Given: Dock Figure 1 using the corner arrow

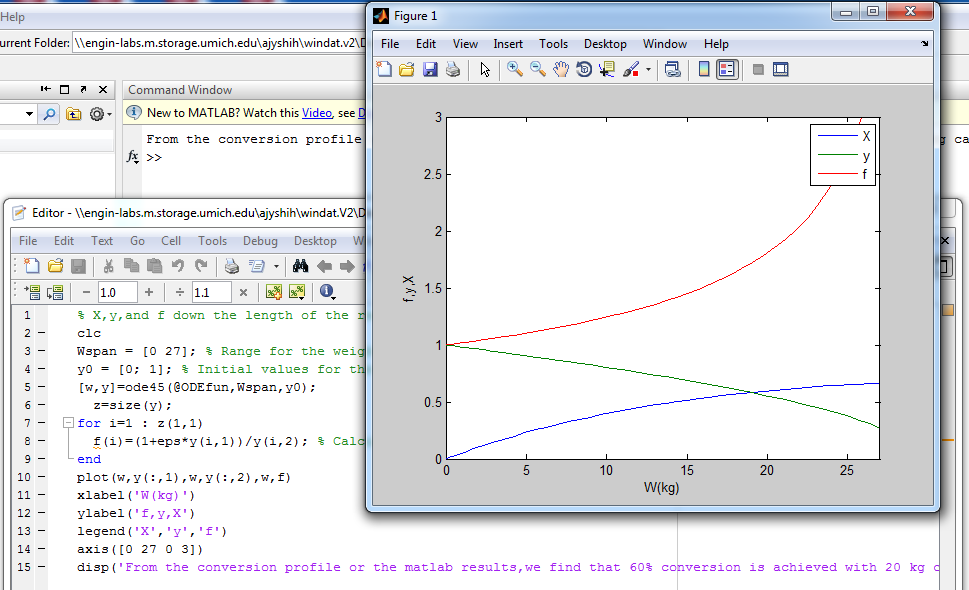Looking at the screenshot, I should (x=925, y=44).
